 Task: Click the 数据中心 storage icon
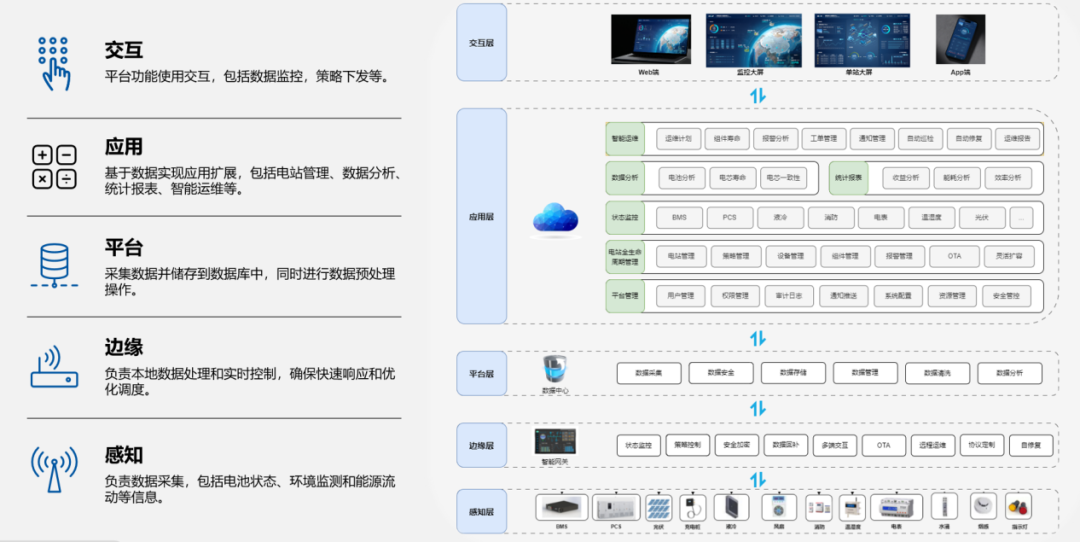point(554,369)
